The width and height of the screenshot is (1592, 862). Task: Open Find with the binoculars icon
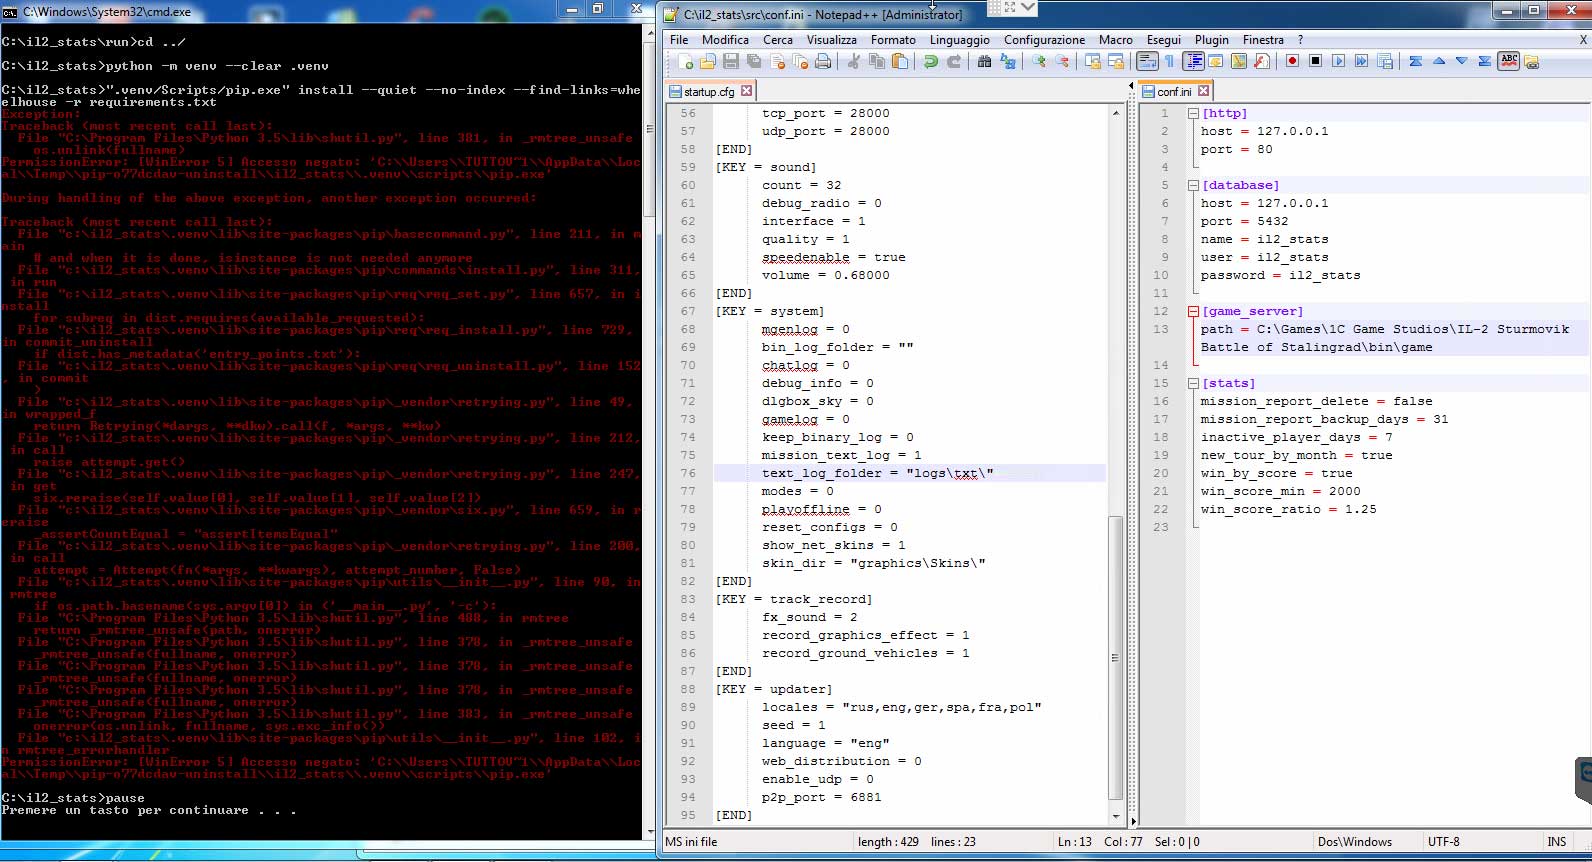(x=984, y=62)
